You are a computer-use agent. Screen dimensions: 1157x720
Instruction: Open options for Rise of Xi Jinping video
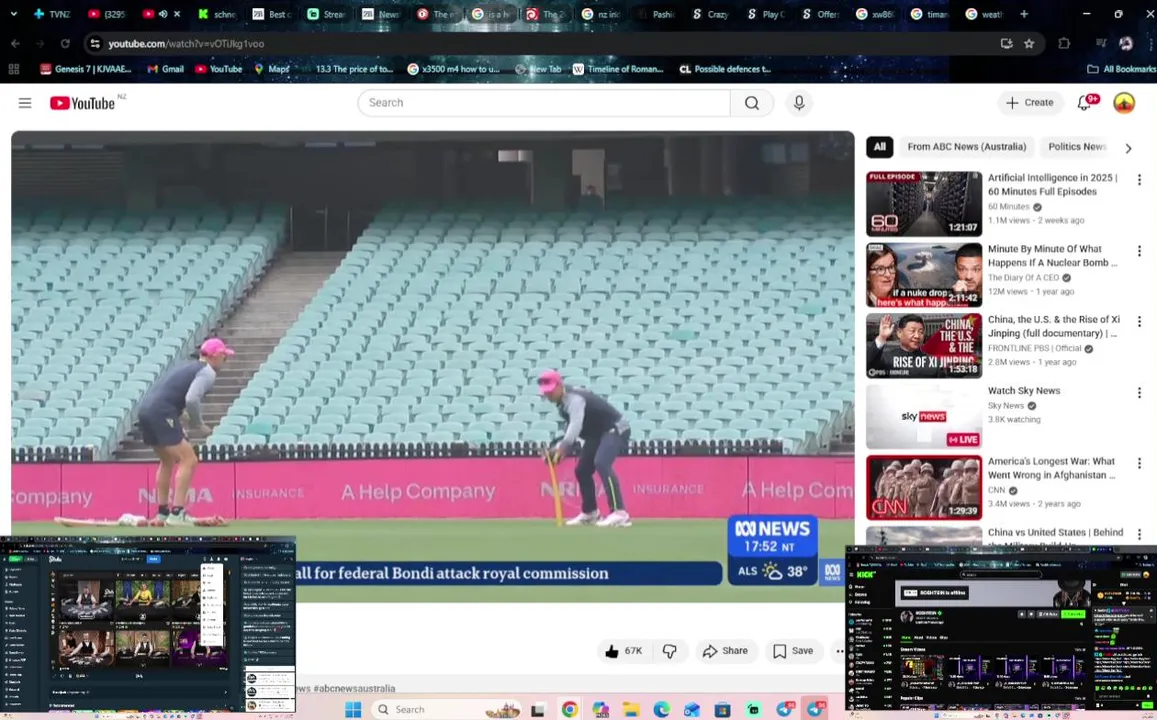pyautogui.click(x=1139, y=322)
